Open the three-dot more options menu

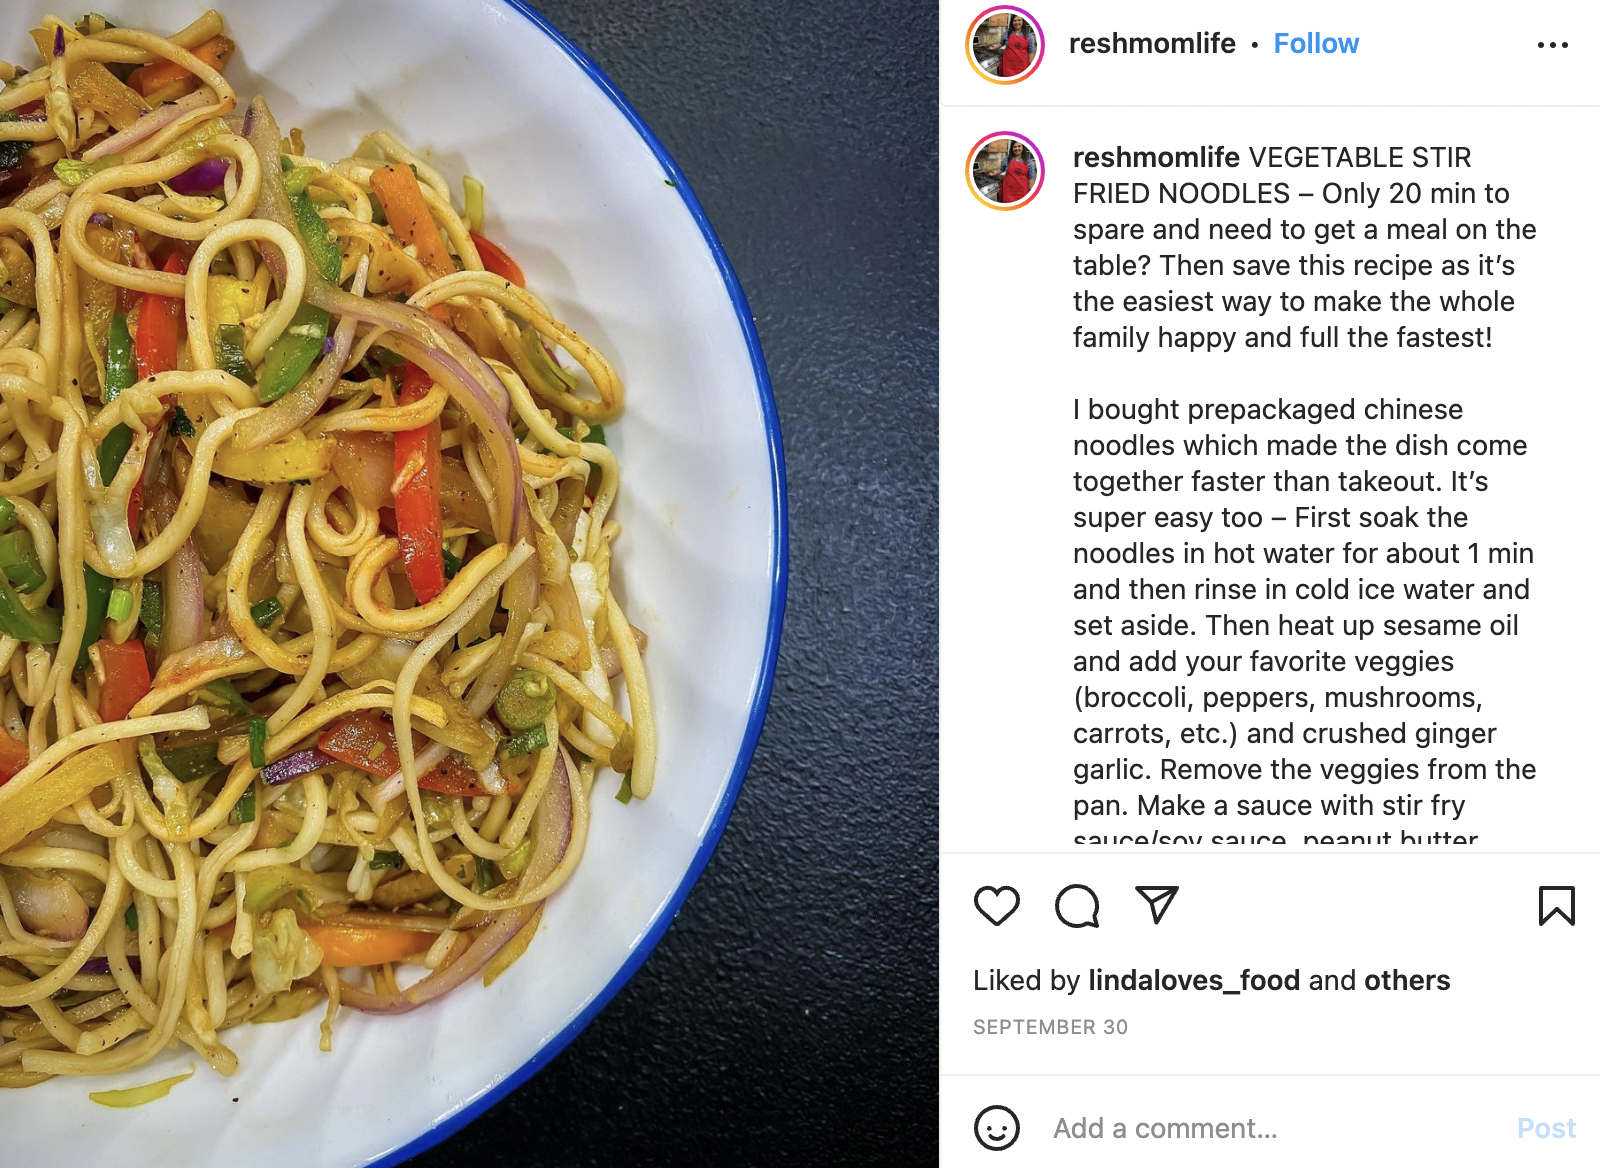pyautogui.click(x=1552, y=45)
